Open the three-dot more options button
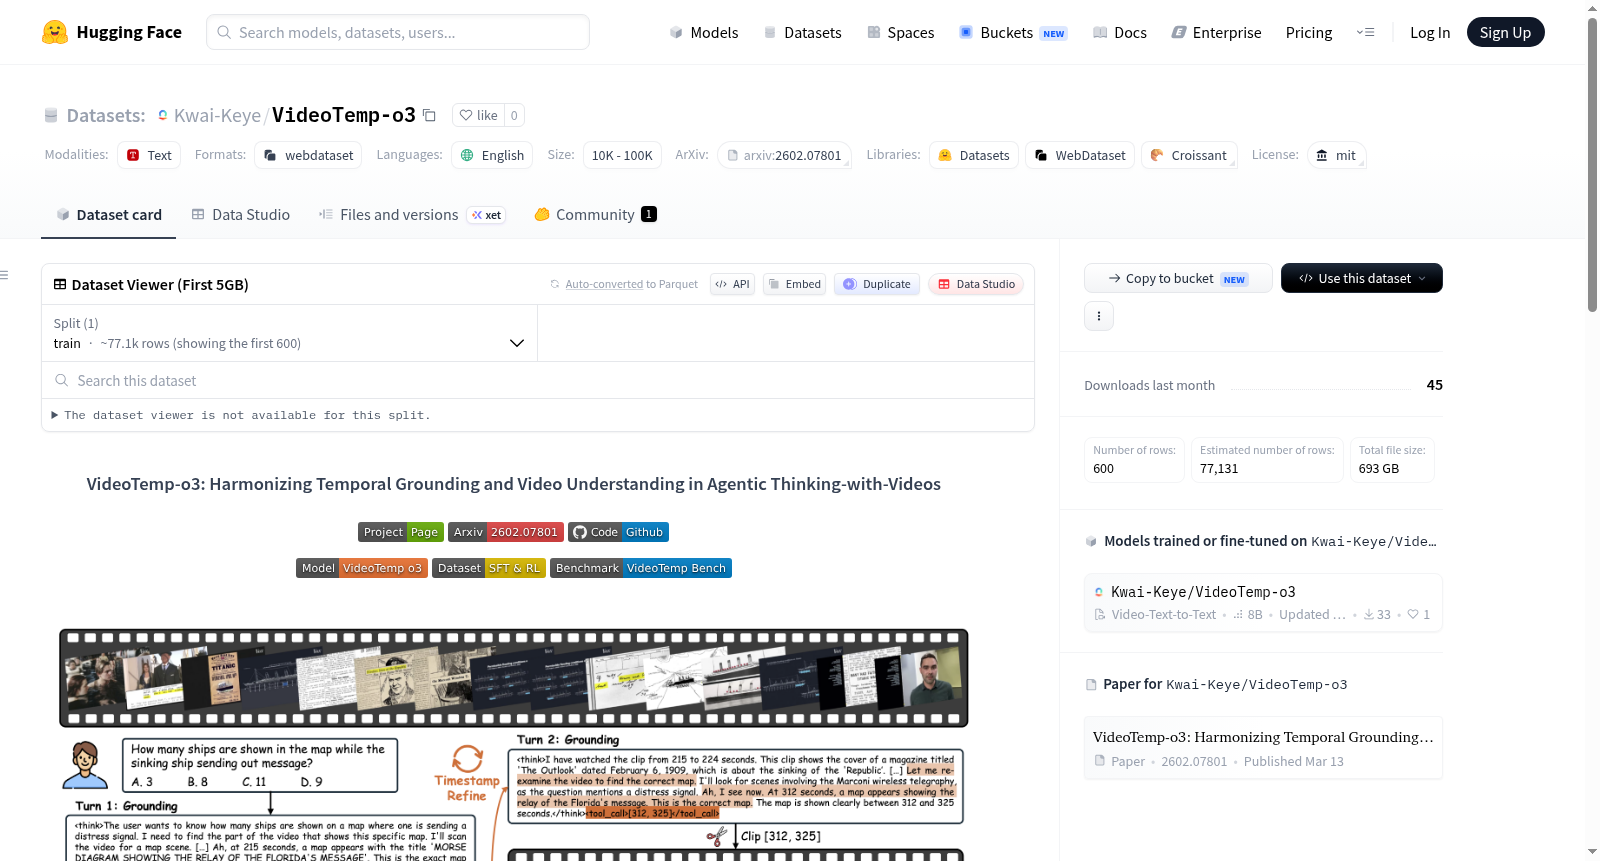Image resolution: width=1600 pixels, height=861 pixels. [1099, 316]
